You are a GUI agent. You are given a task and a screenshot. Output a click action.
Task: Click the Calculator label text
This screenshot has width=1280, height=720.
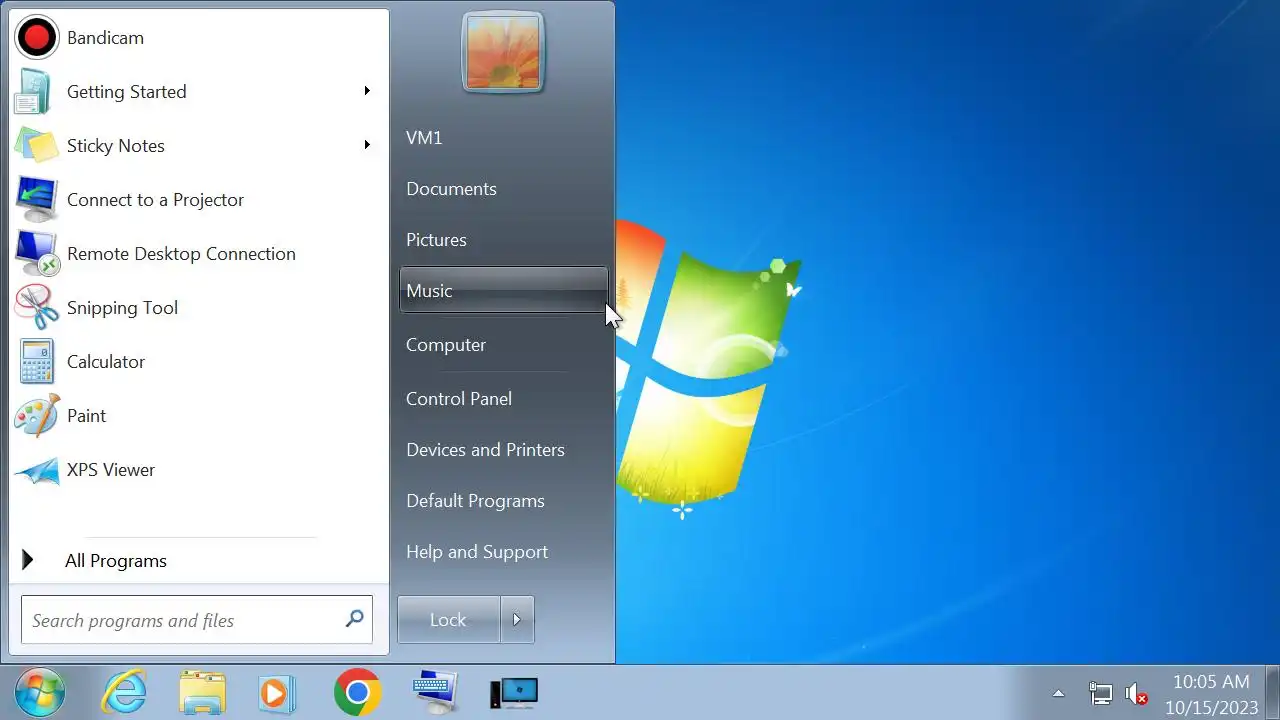point(106,362)
